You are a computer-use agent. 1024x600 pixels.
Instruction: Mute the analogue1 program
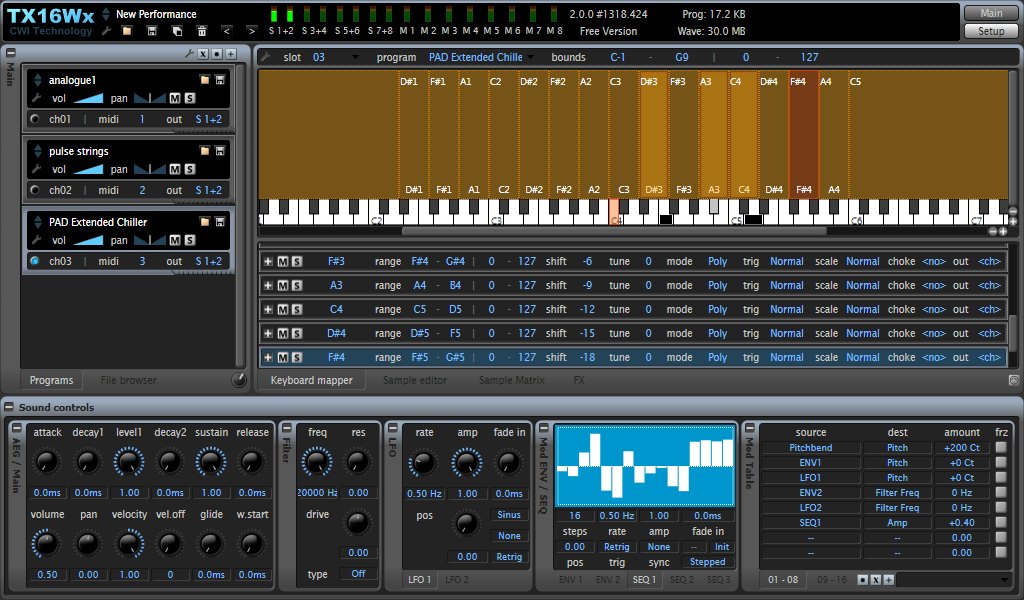[174, 98]
